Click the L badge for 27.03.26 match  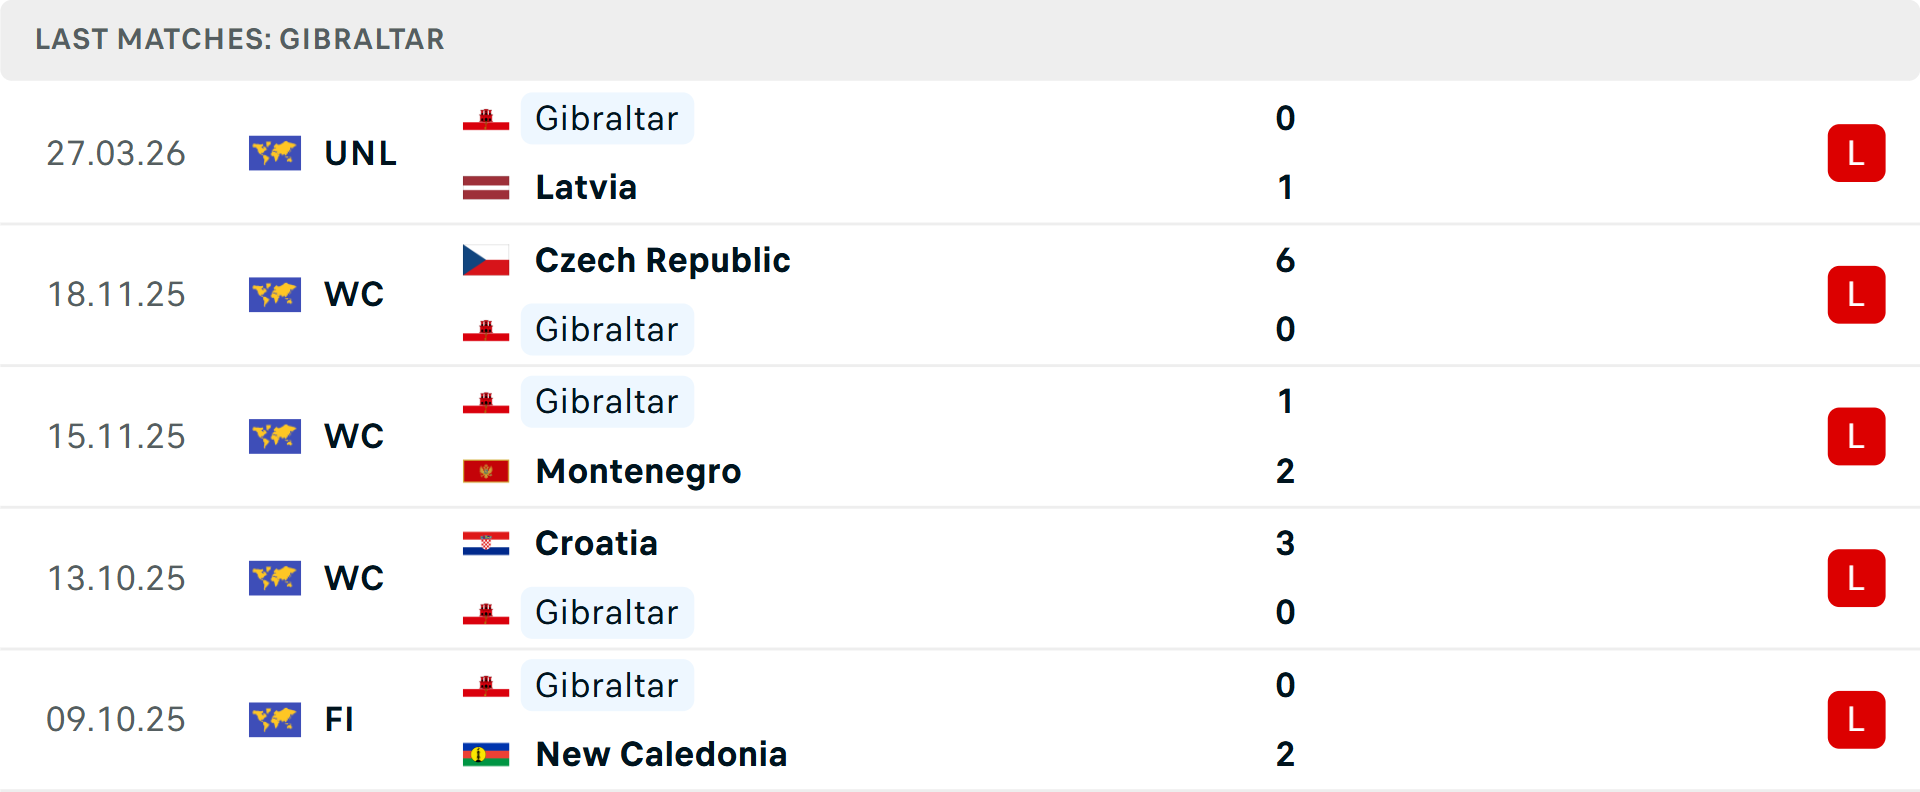coord(1856,153)
